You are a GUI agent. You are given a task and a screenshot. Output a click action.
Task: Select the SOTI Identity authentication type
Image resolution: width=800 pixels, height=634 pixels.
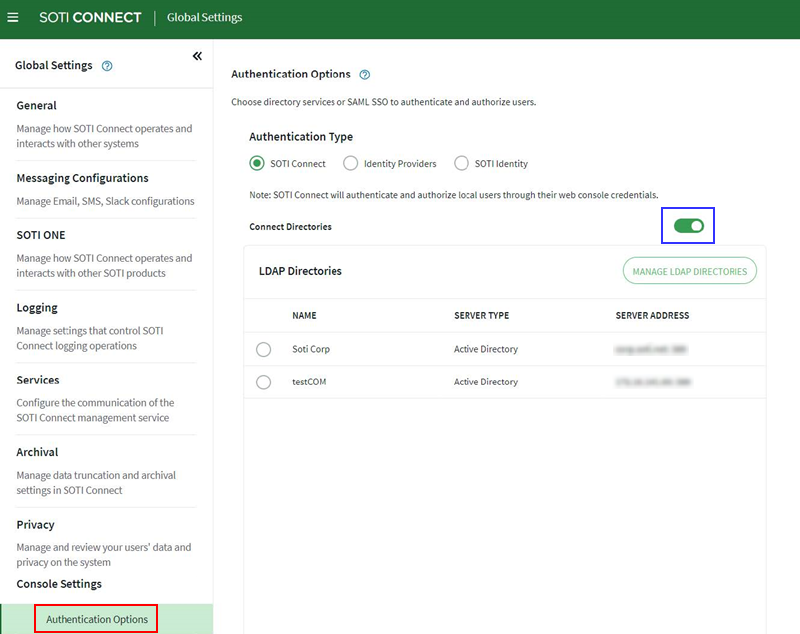click(461, 163)
